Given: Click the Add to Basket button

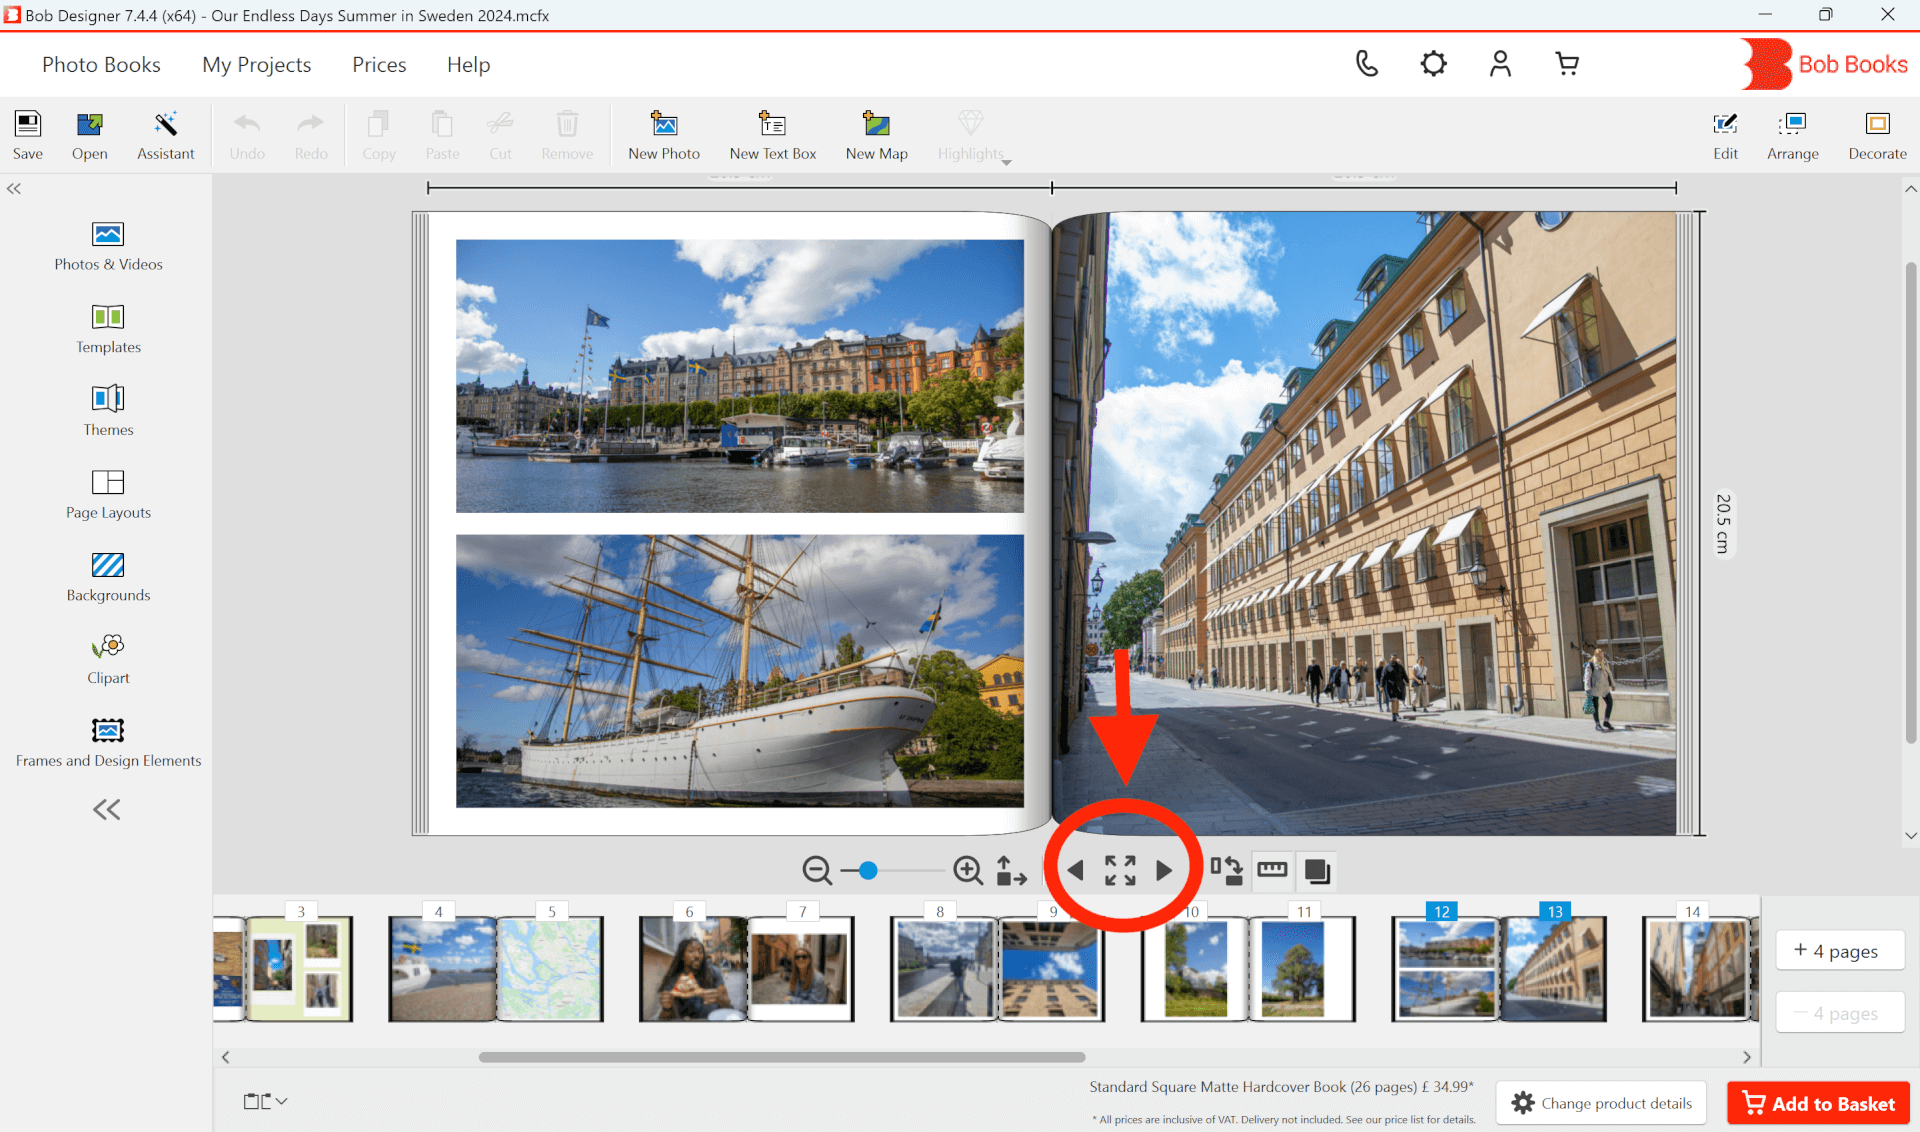Looking at the screenshot, I should 1818,1103.
